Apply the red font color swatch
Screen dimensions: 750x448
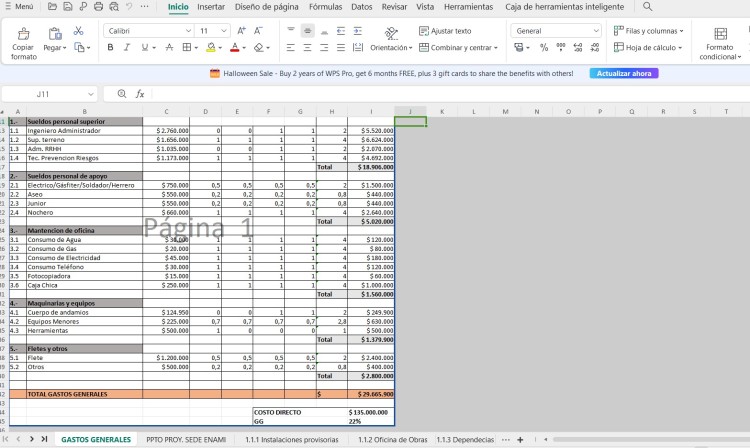point(234,47)
